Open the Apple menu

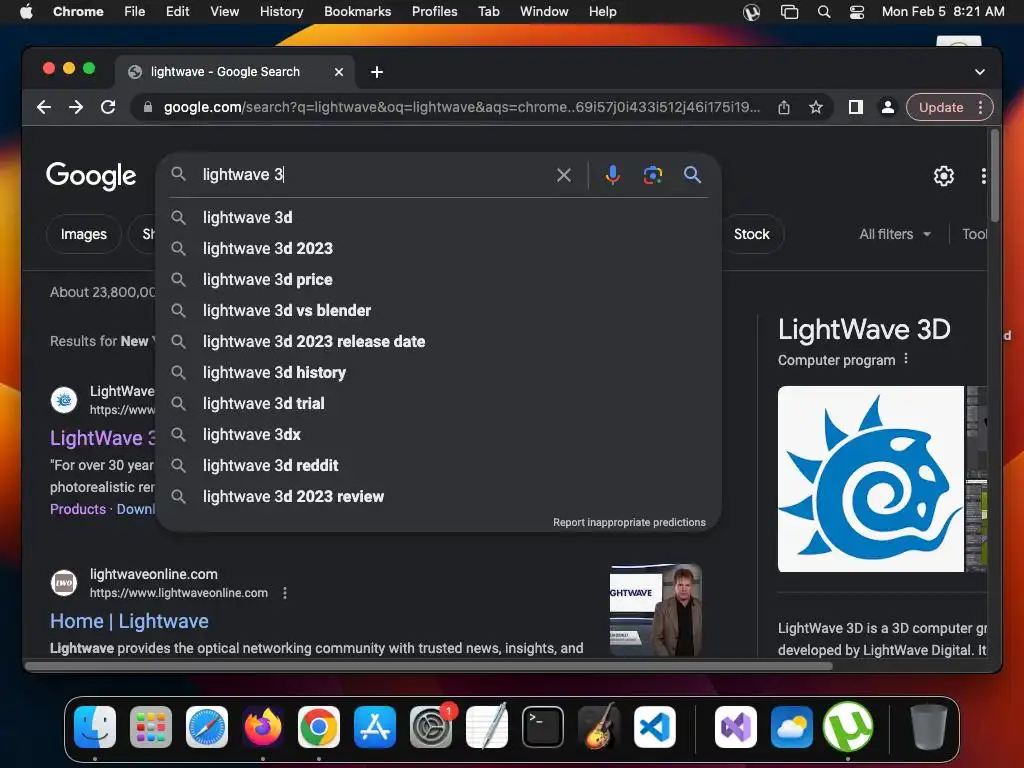(x=26, y=12)
